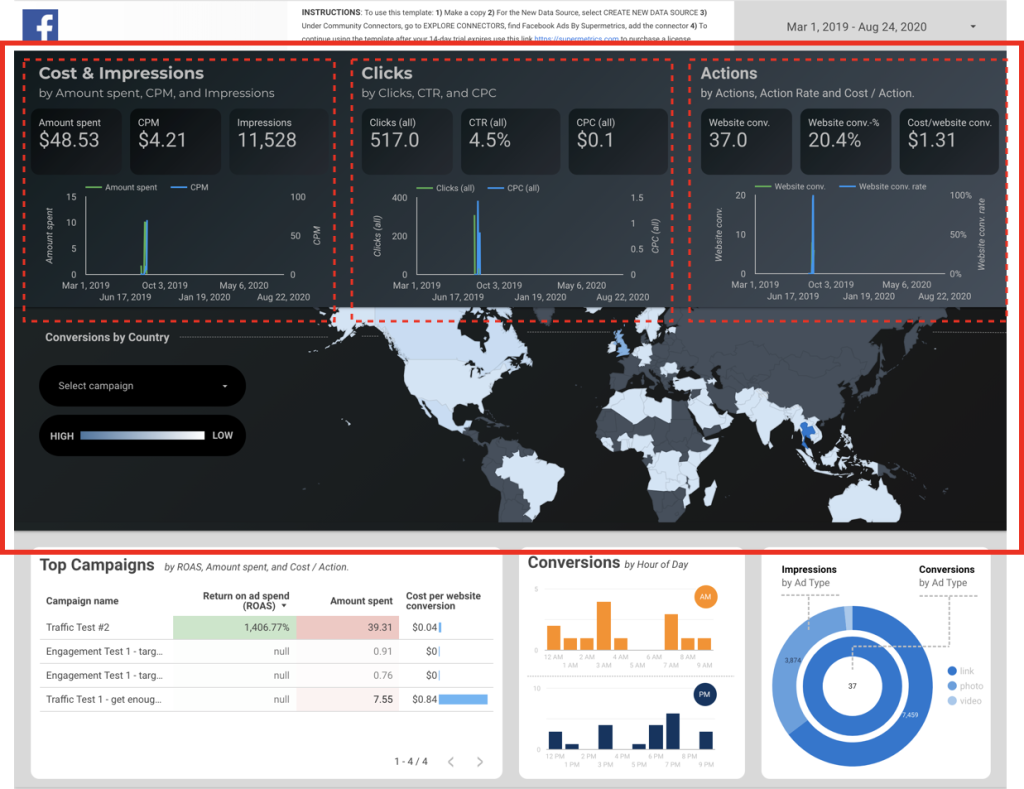Go to previous page of campaigns table
This screenshot has width=1024, height=789.
coord(451,762)
